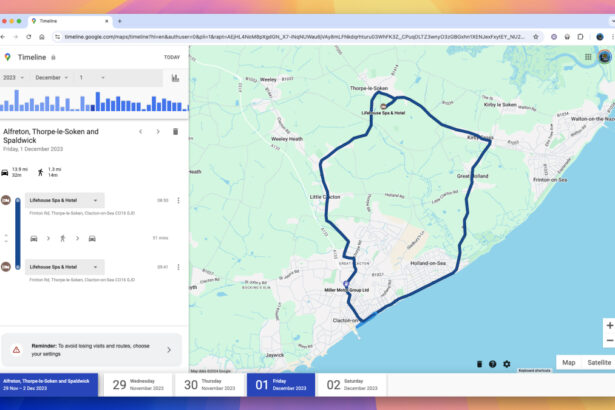Go to browser home page

[x=42, y=37]
